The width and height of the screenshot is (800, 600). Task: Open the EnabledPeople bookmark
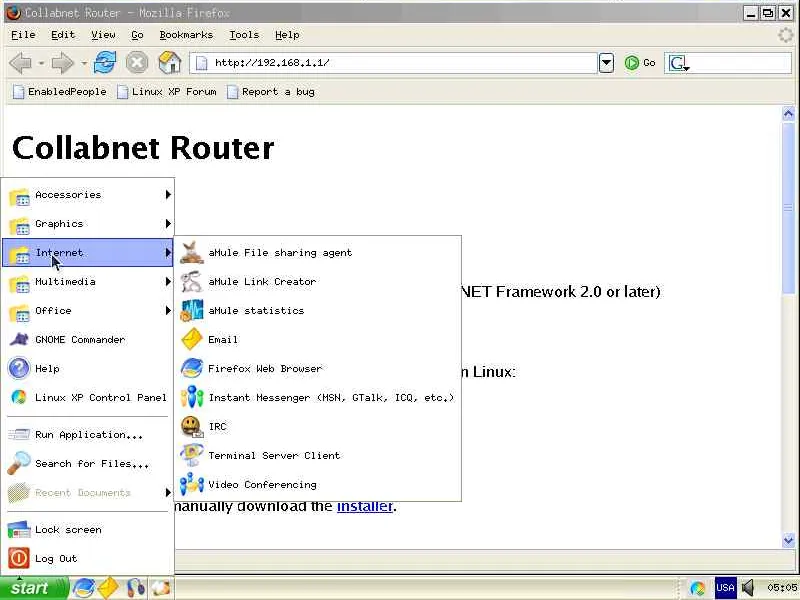[x=60, y=92]
